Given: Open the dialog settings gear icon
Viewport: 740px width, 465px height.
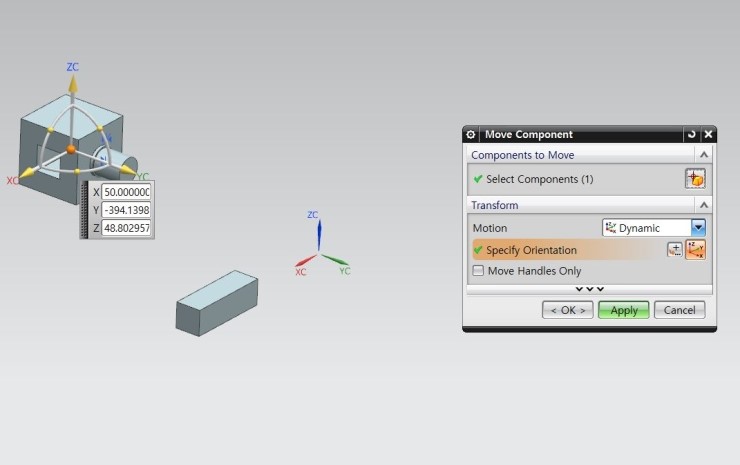Looking at the screenshot, I should (471, 134).
